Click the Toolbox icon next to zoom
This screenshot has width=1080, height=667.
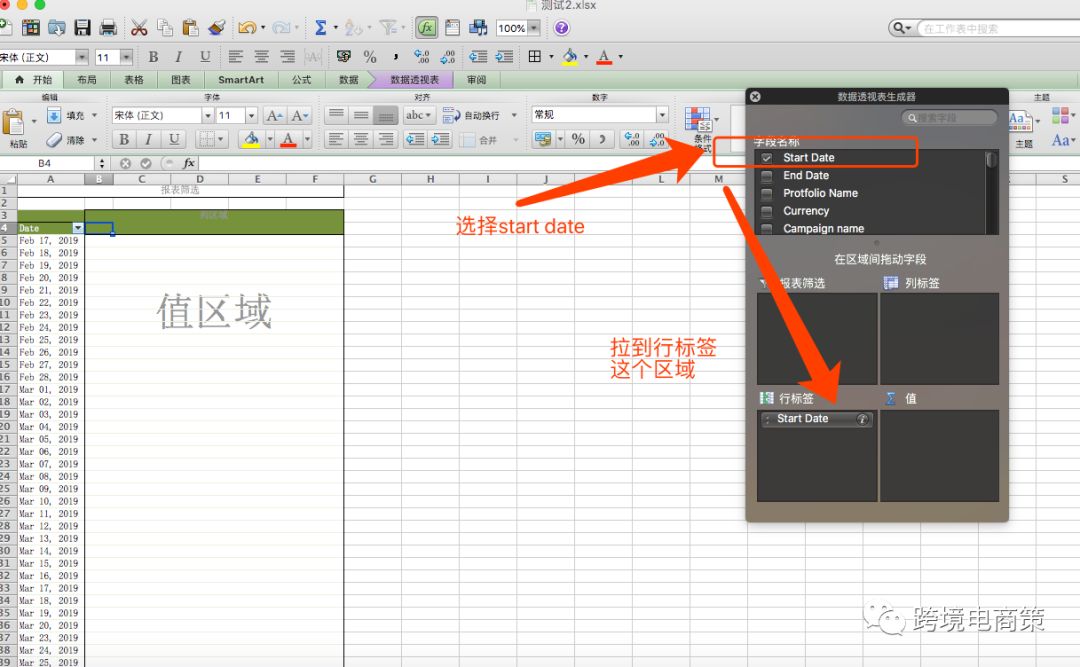tap(453, 28)
